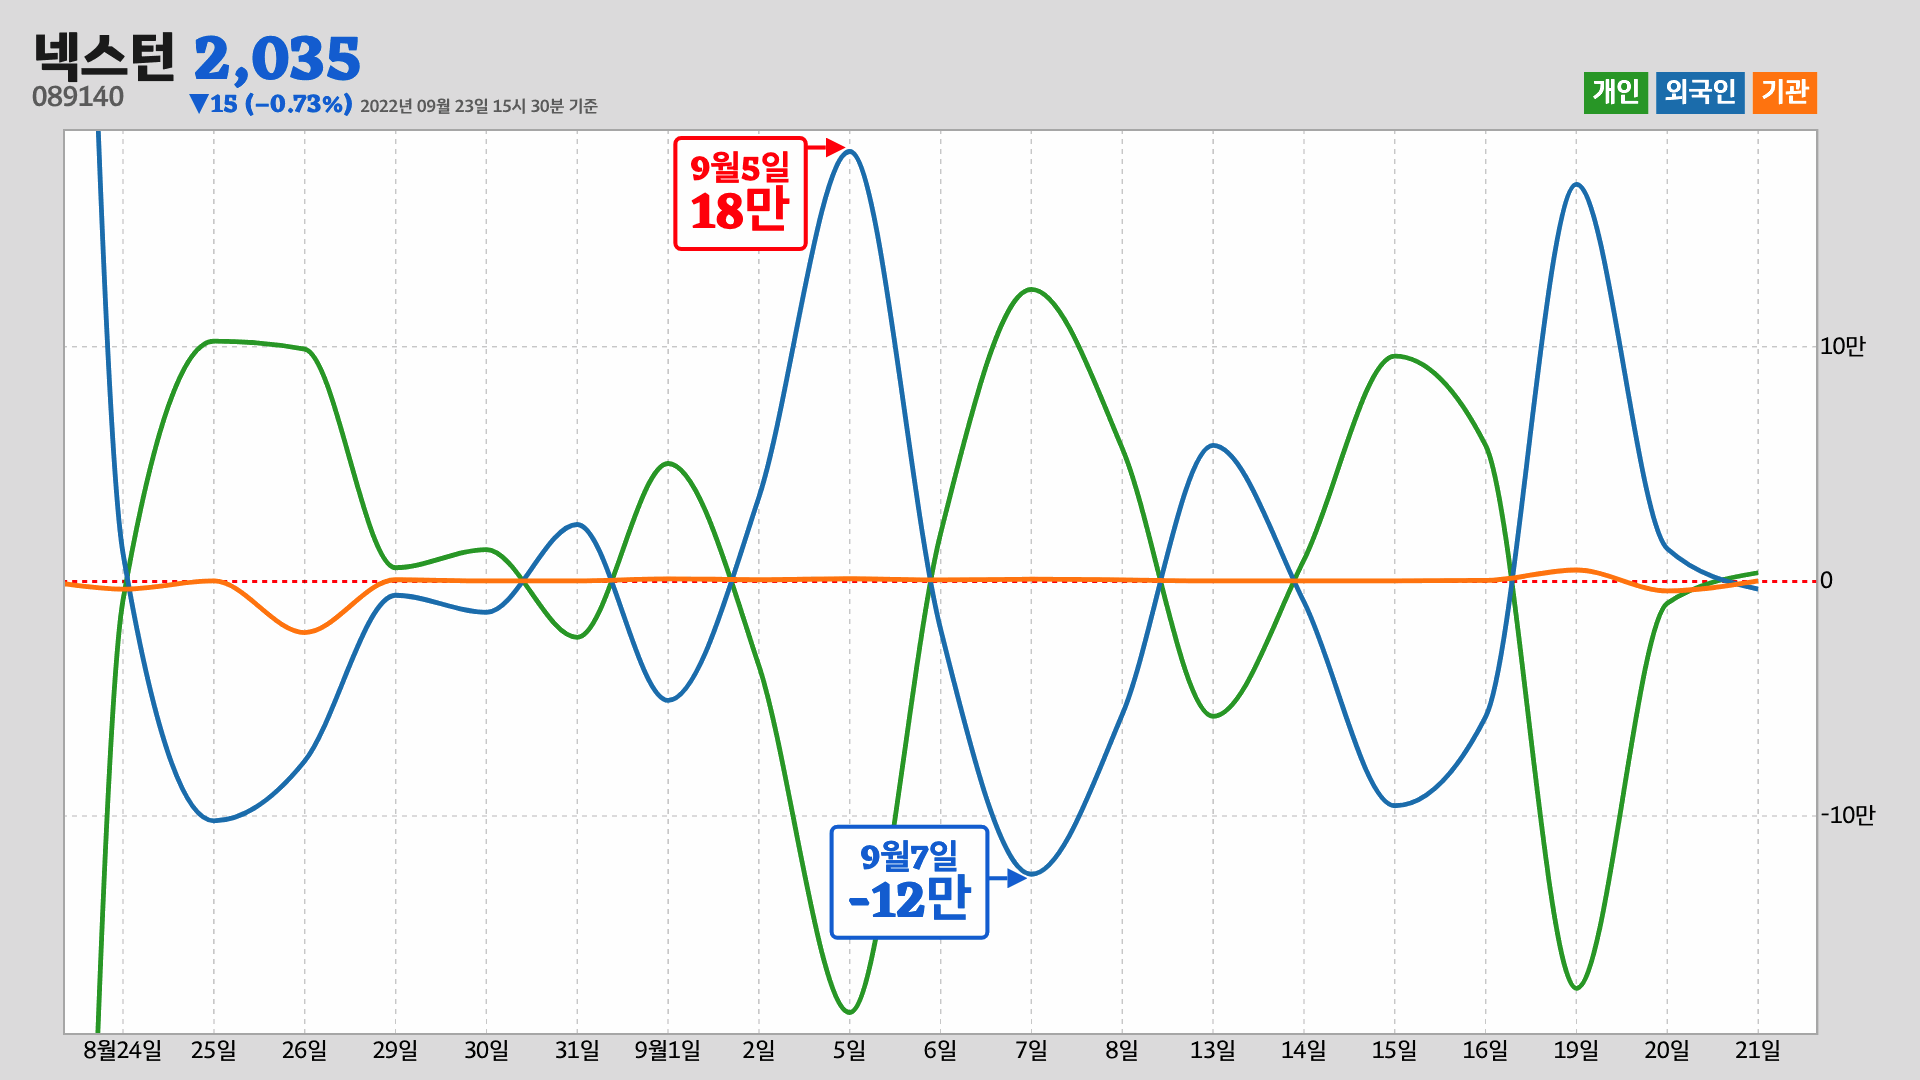Click the x-axis label 14일
This screenshot has width=1920, height=1080.
1304,1051
